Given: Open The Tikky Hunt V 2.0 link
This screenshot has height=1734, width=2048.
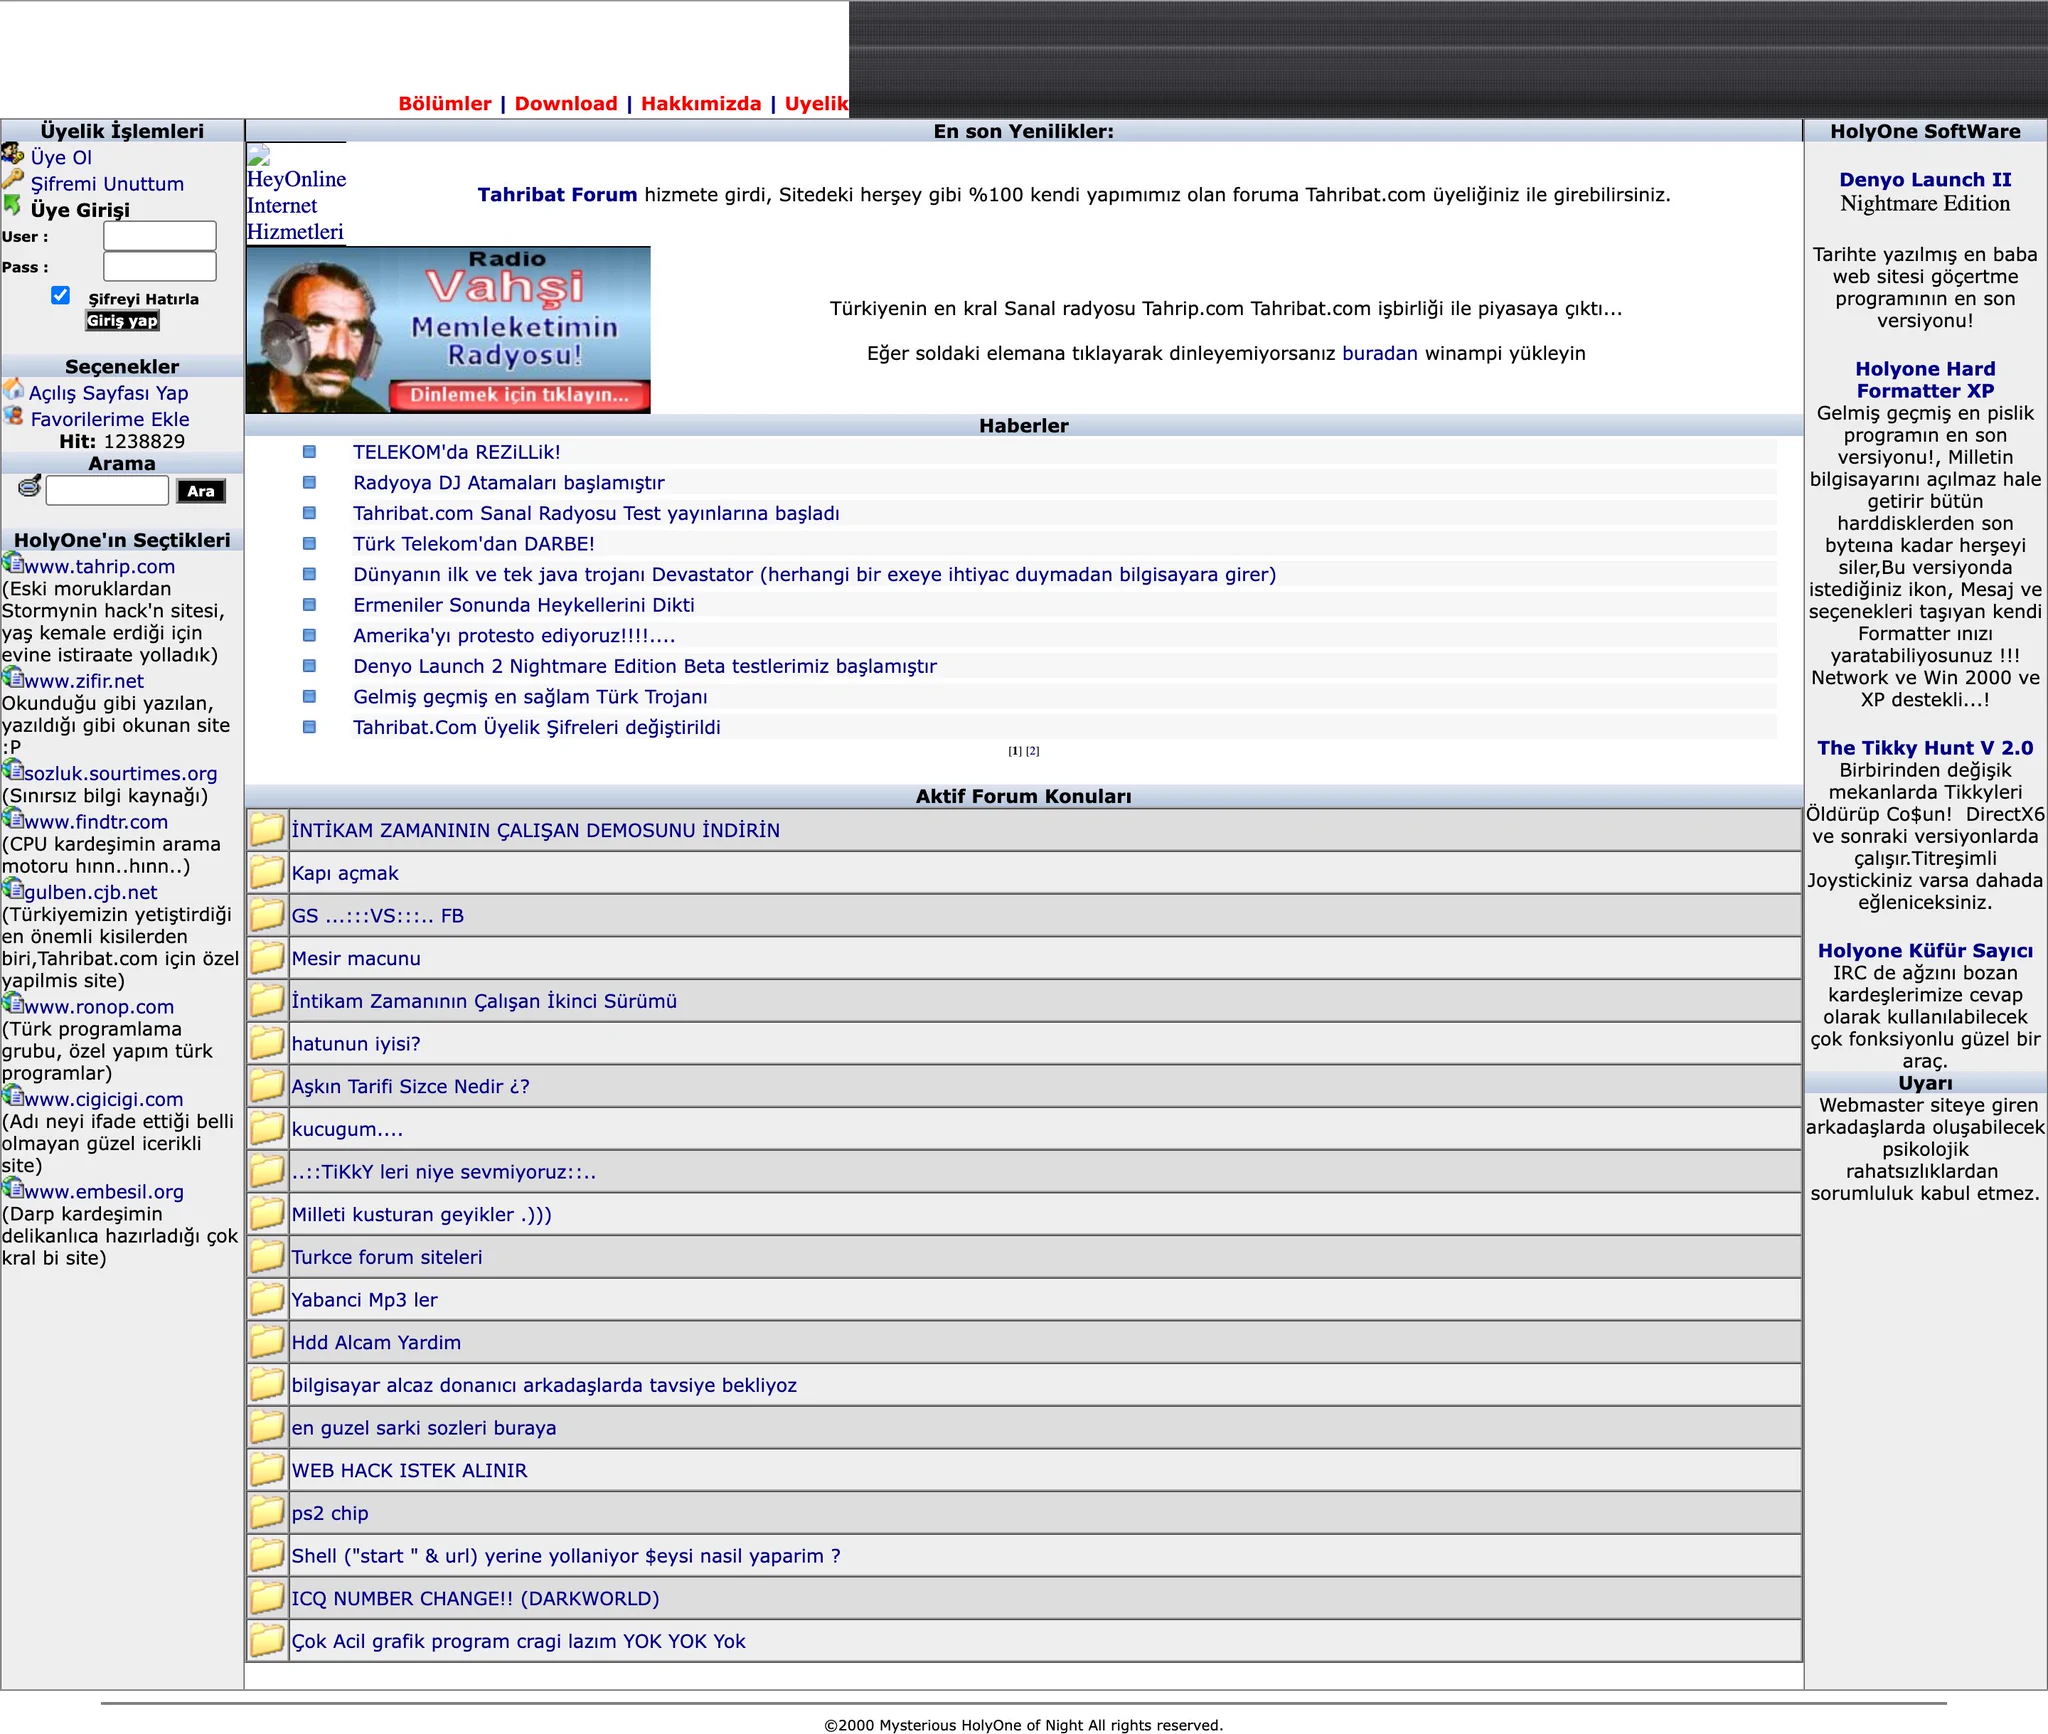Looking at the screenshot, I should 1925,748.
